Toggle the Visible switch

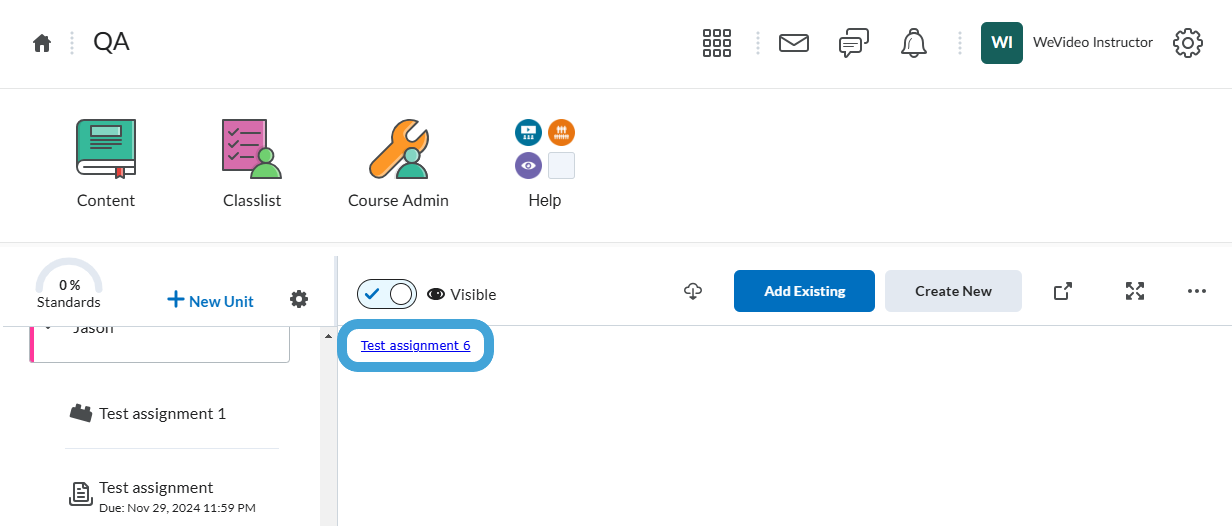387,294
